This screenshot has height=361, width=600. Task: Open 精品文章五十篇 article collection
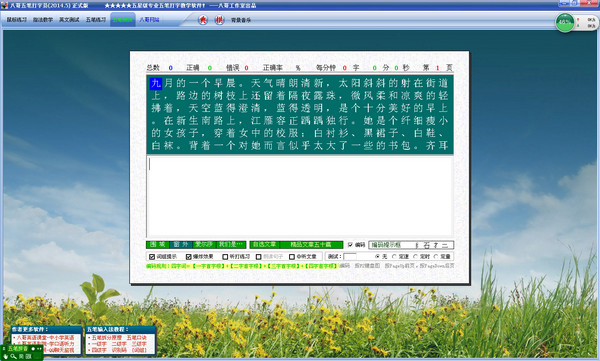click(x=311, y=244)
